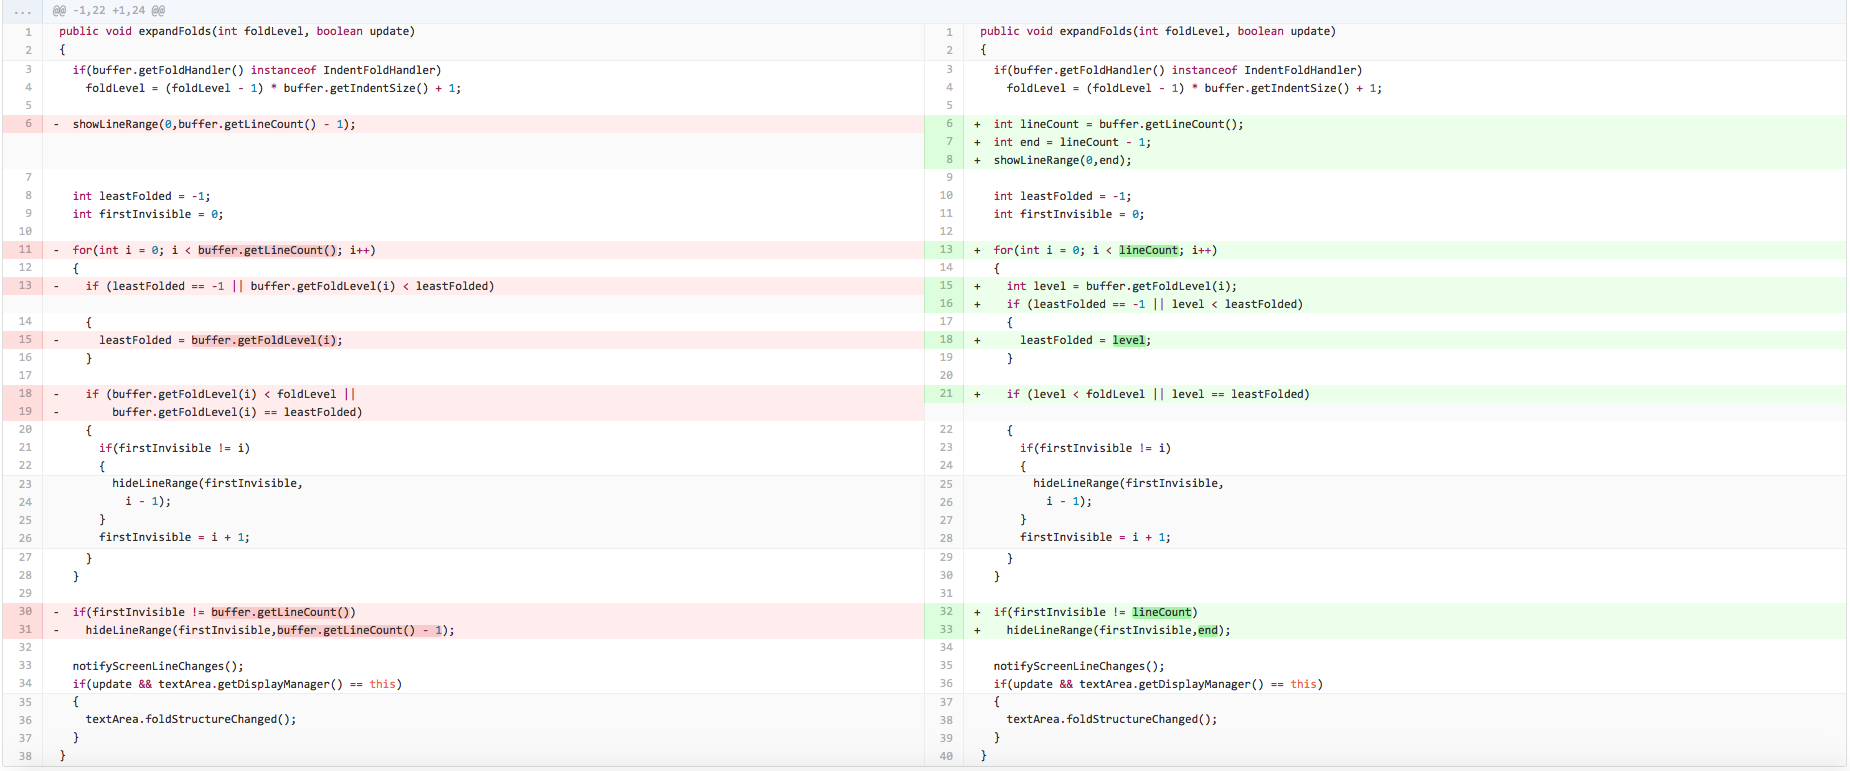Select right-side line number 21 on added if statement
The image size is (1850, 771).
(946, 394)
